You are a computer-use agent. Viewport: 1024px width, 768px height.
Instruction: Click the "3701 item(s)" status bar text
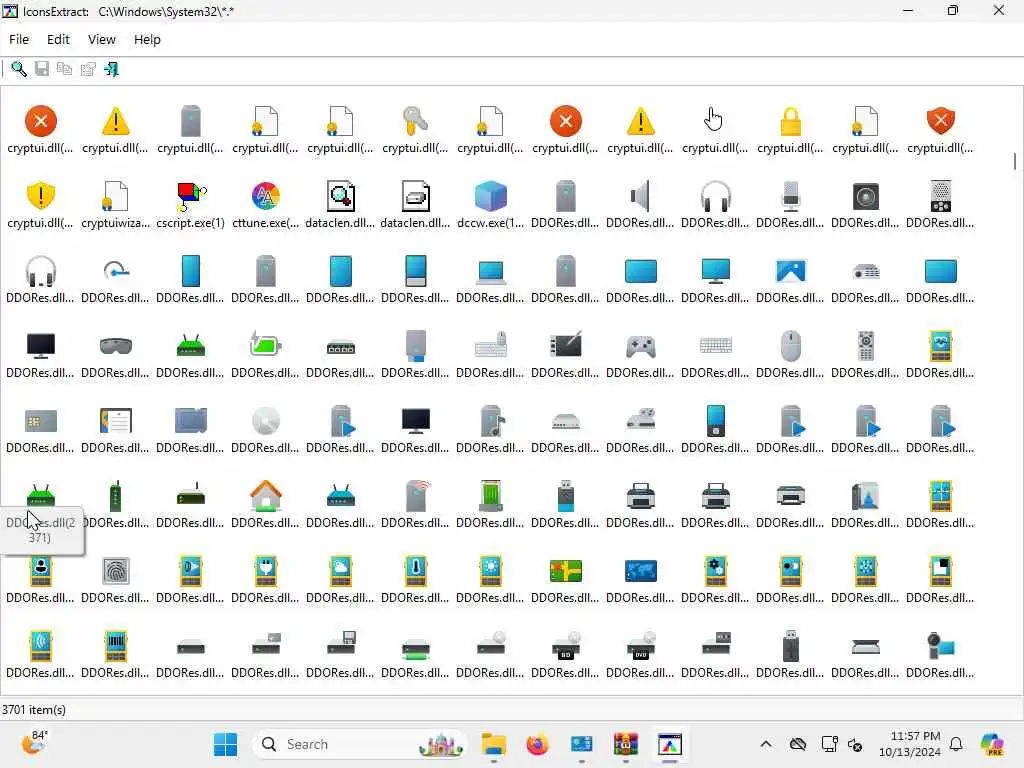coord(33,709)
